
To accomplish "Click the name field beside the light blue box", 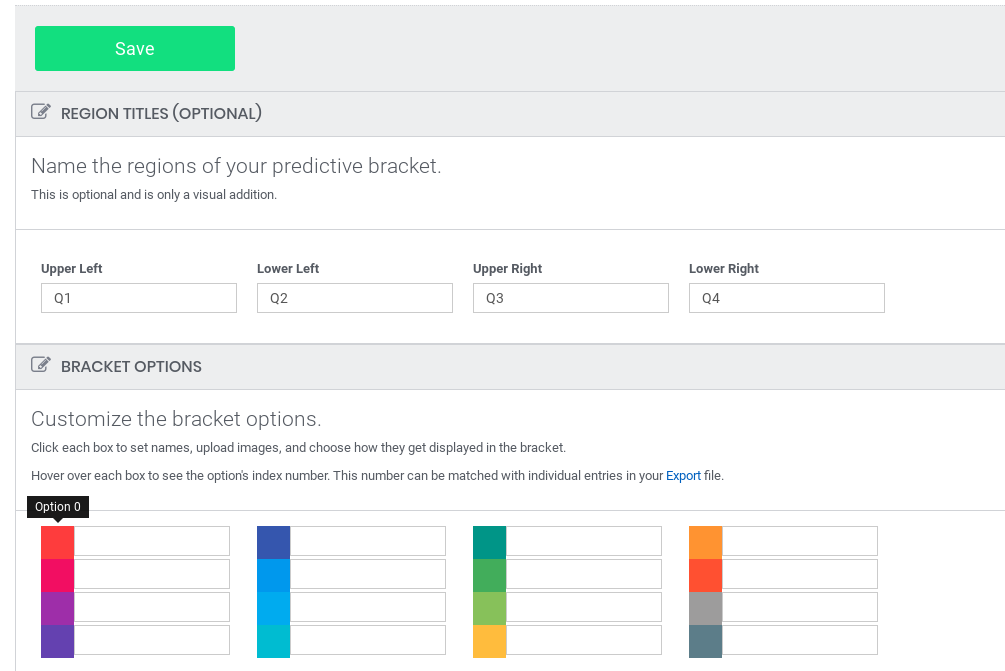I will pos(368,608).
